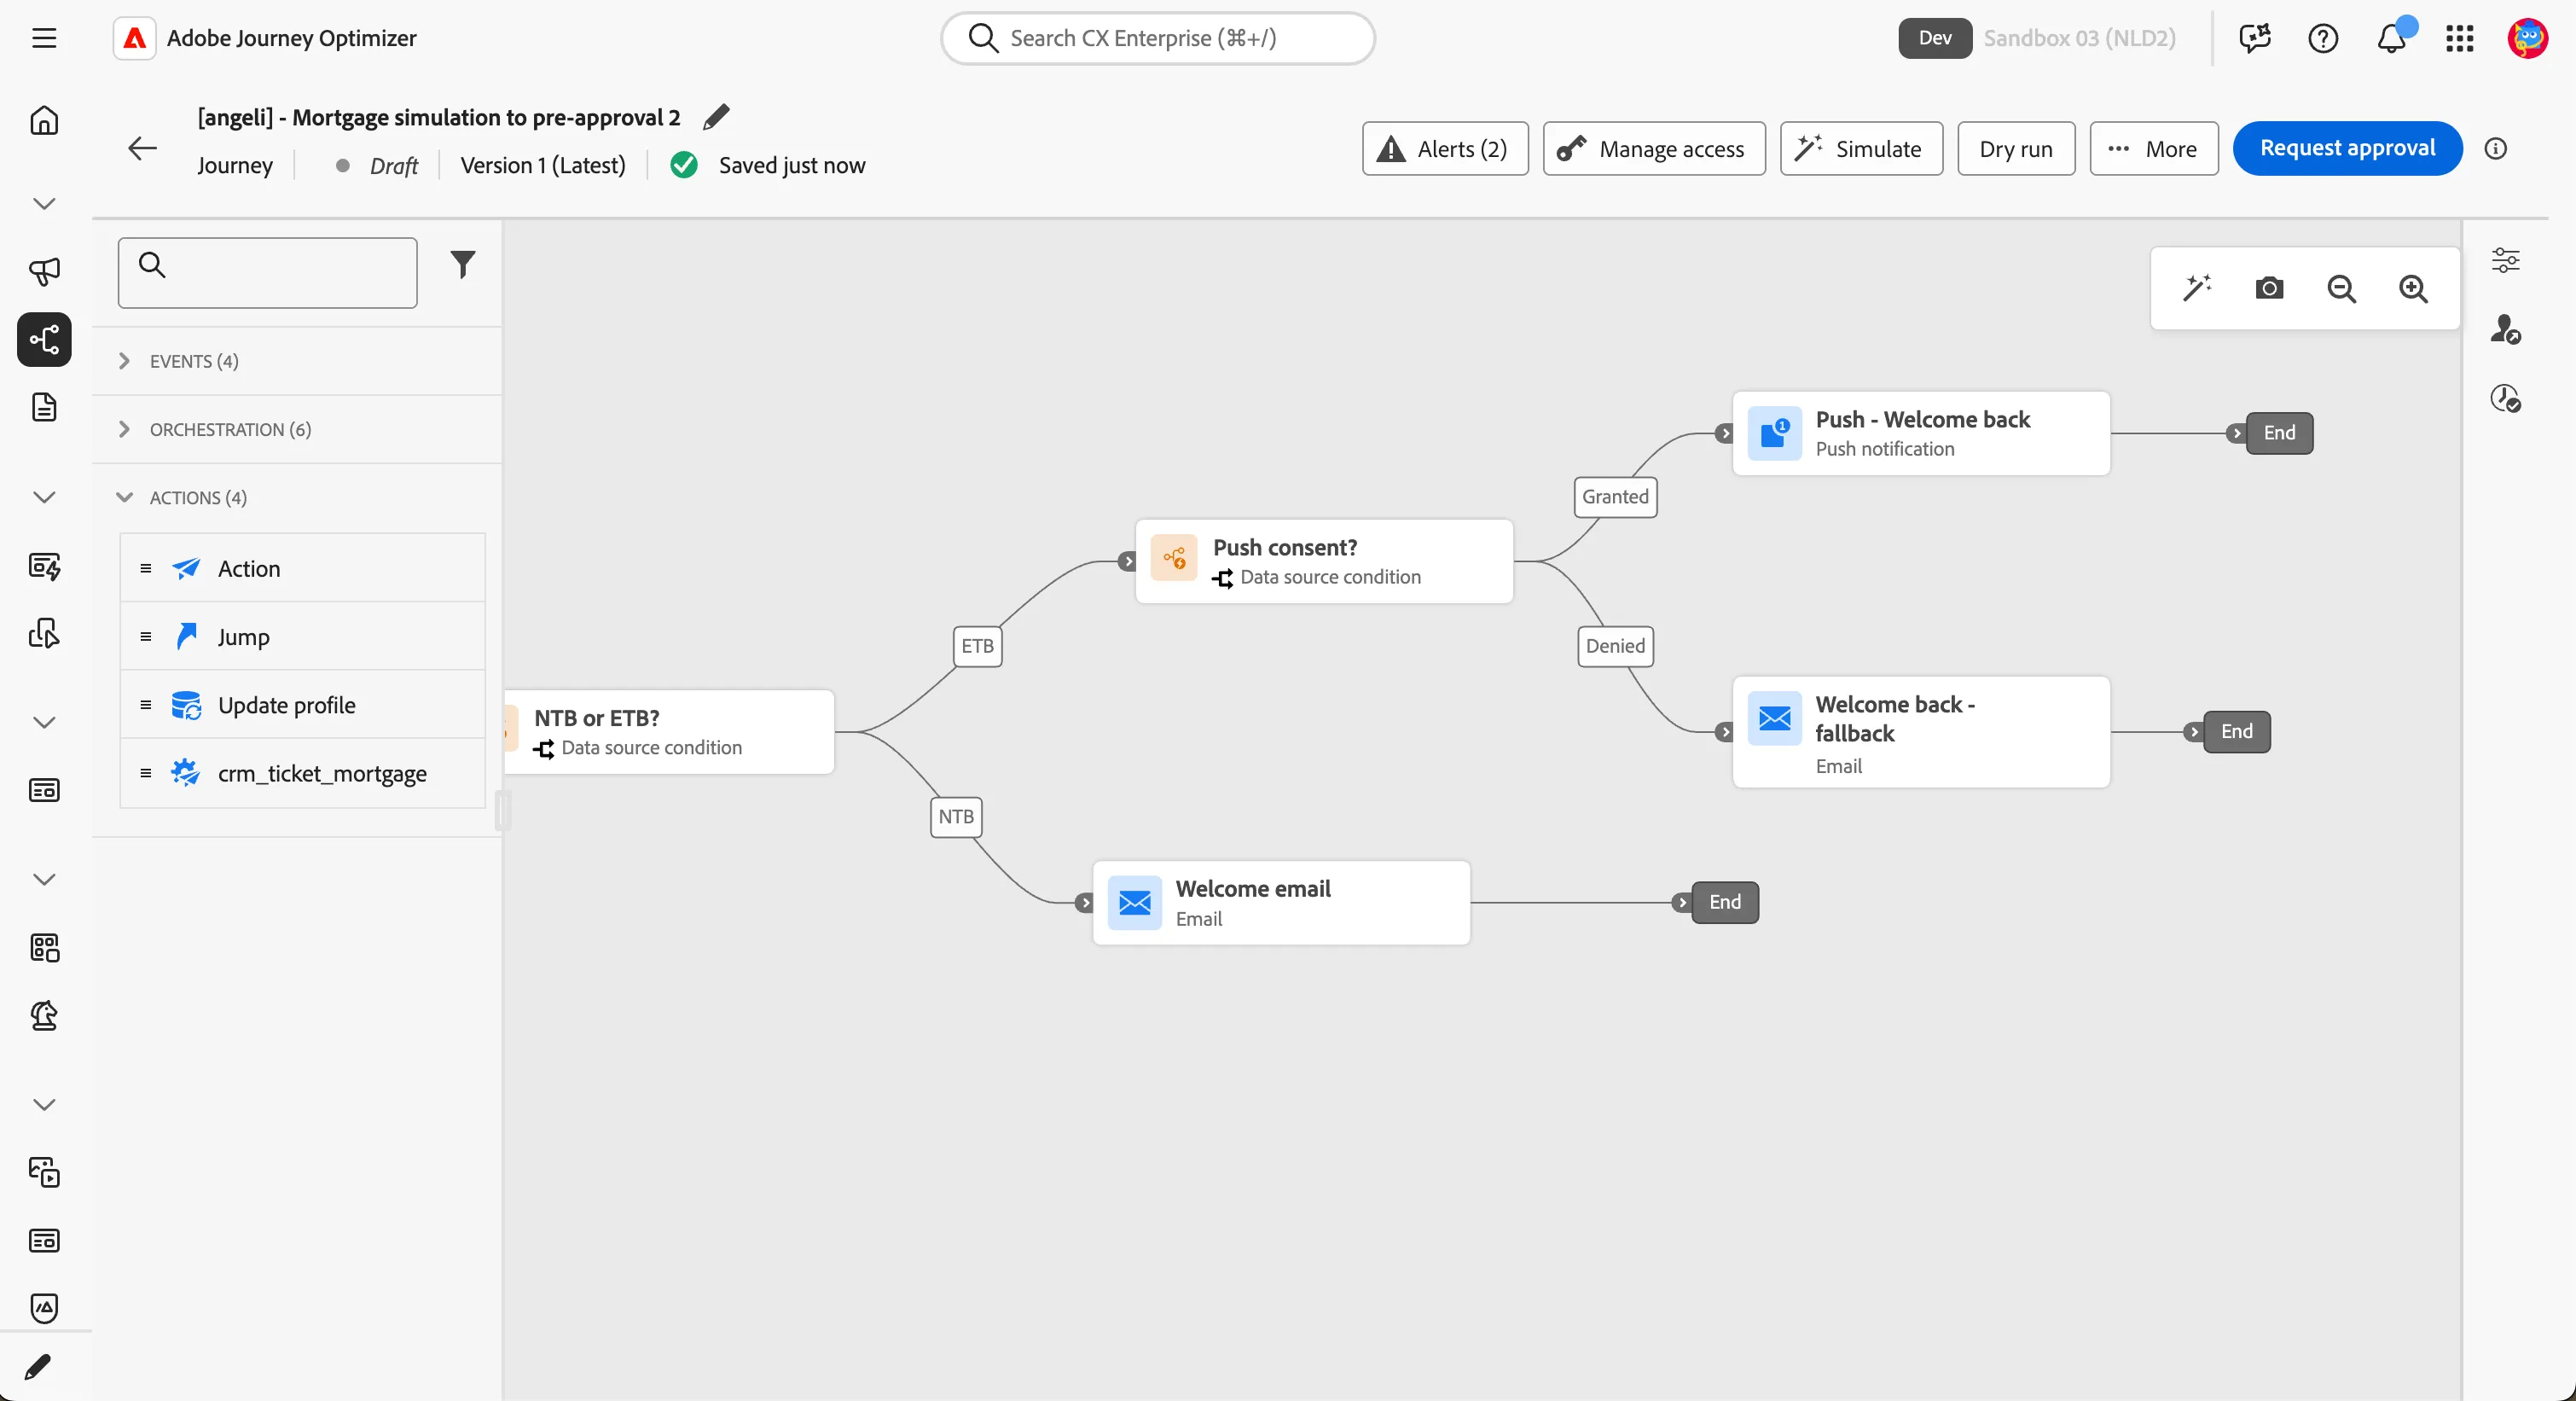2576x1401 pixels.
Task: Filter the palette using the funnel icon
Action: pos(463,264)
